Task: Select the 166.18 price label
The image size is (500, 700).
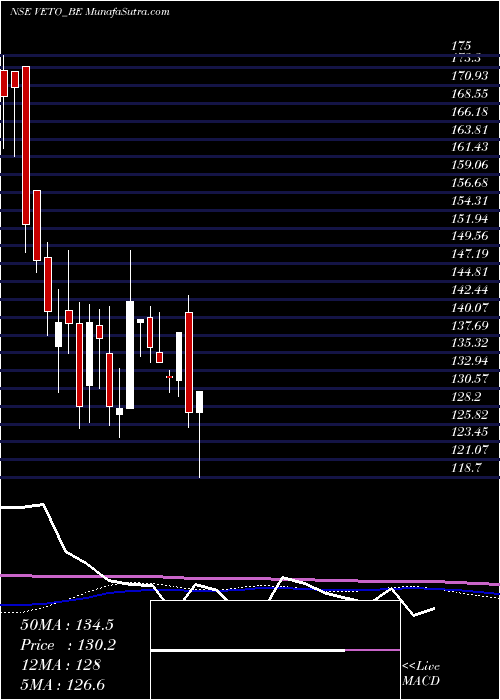Action: tap(470, 111)
